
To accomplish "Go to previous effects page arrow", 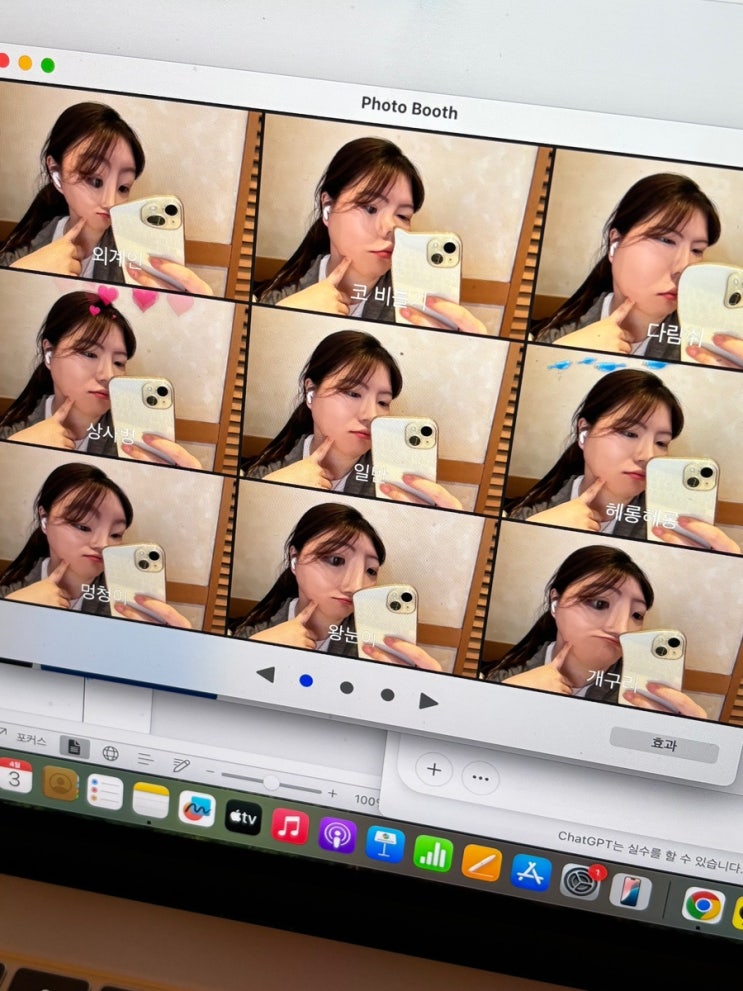I will pos(266,674).
